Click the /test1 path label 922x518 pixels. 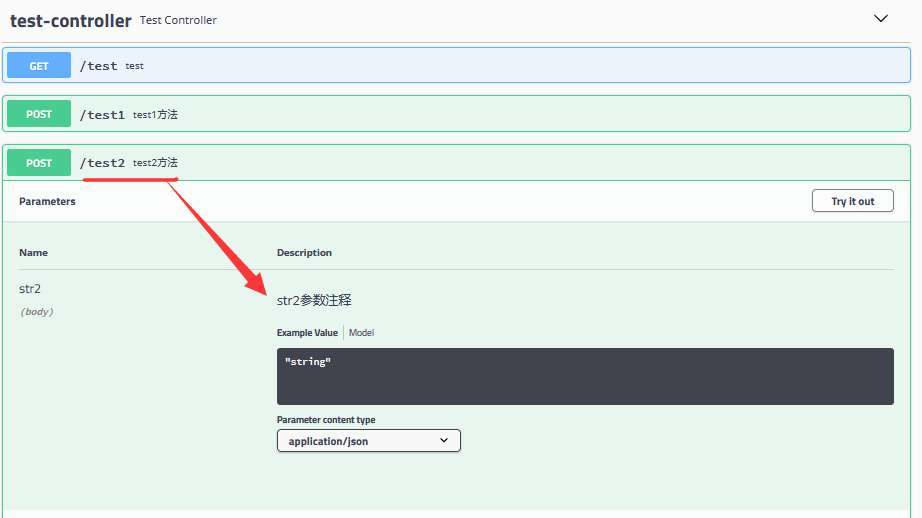(102, 115)
